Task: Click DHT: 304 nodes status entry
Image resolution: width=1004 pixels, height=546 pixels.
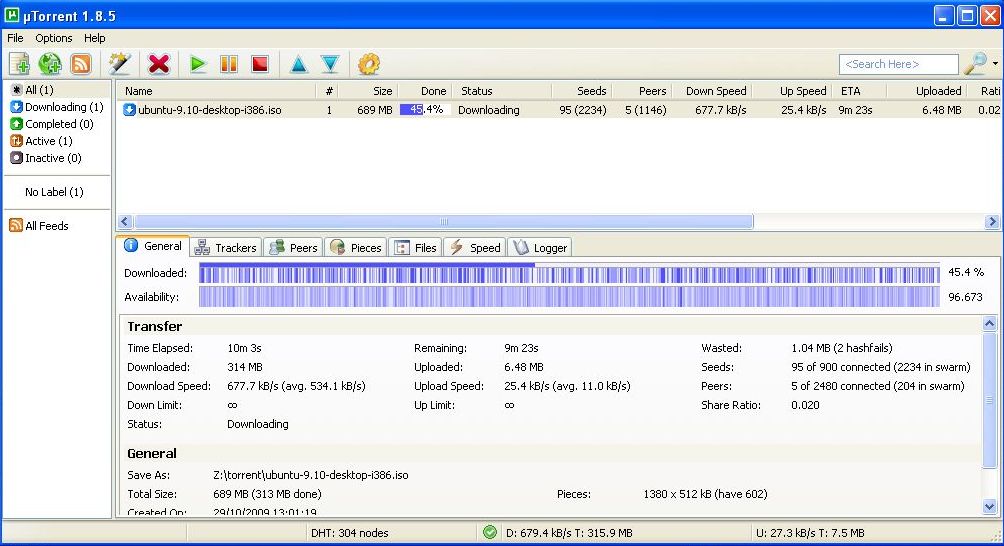Action: tap(350, 533)
